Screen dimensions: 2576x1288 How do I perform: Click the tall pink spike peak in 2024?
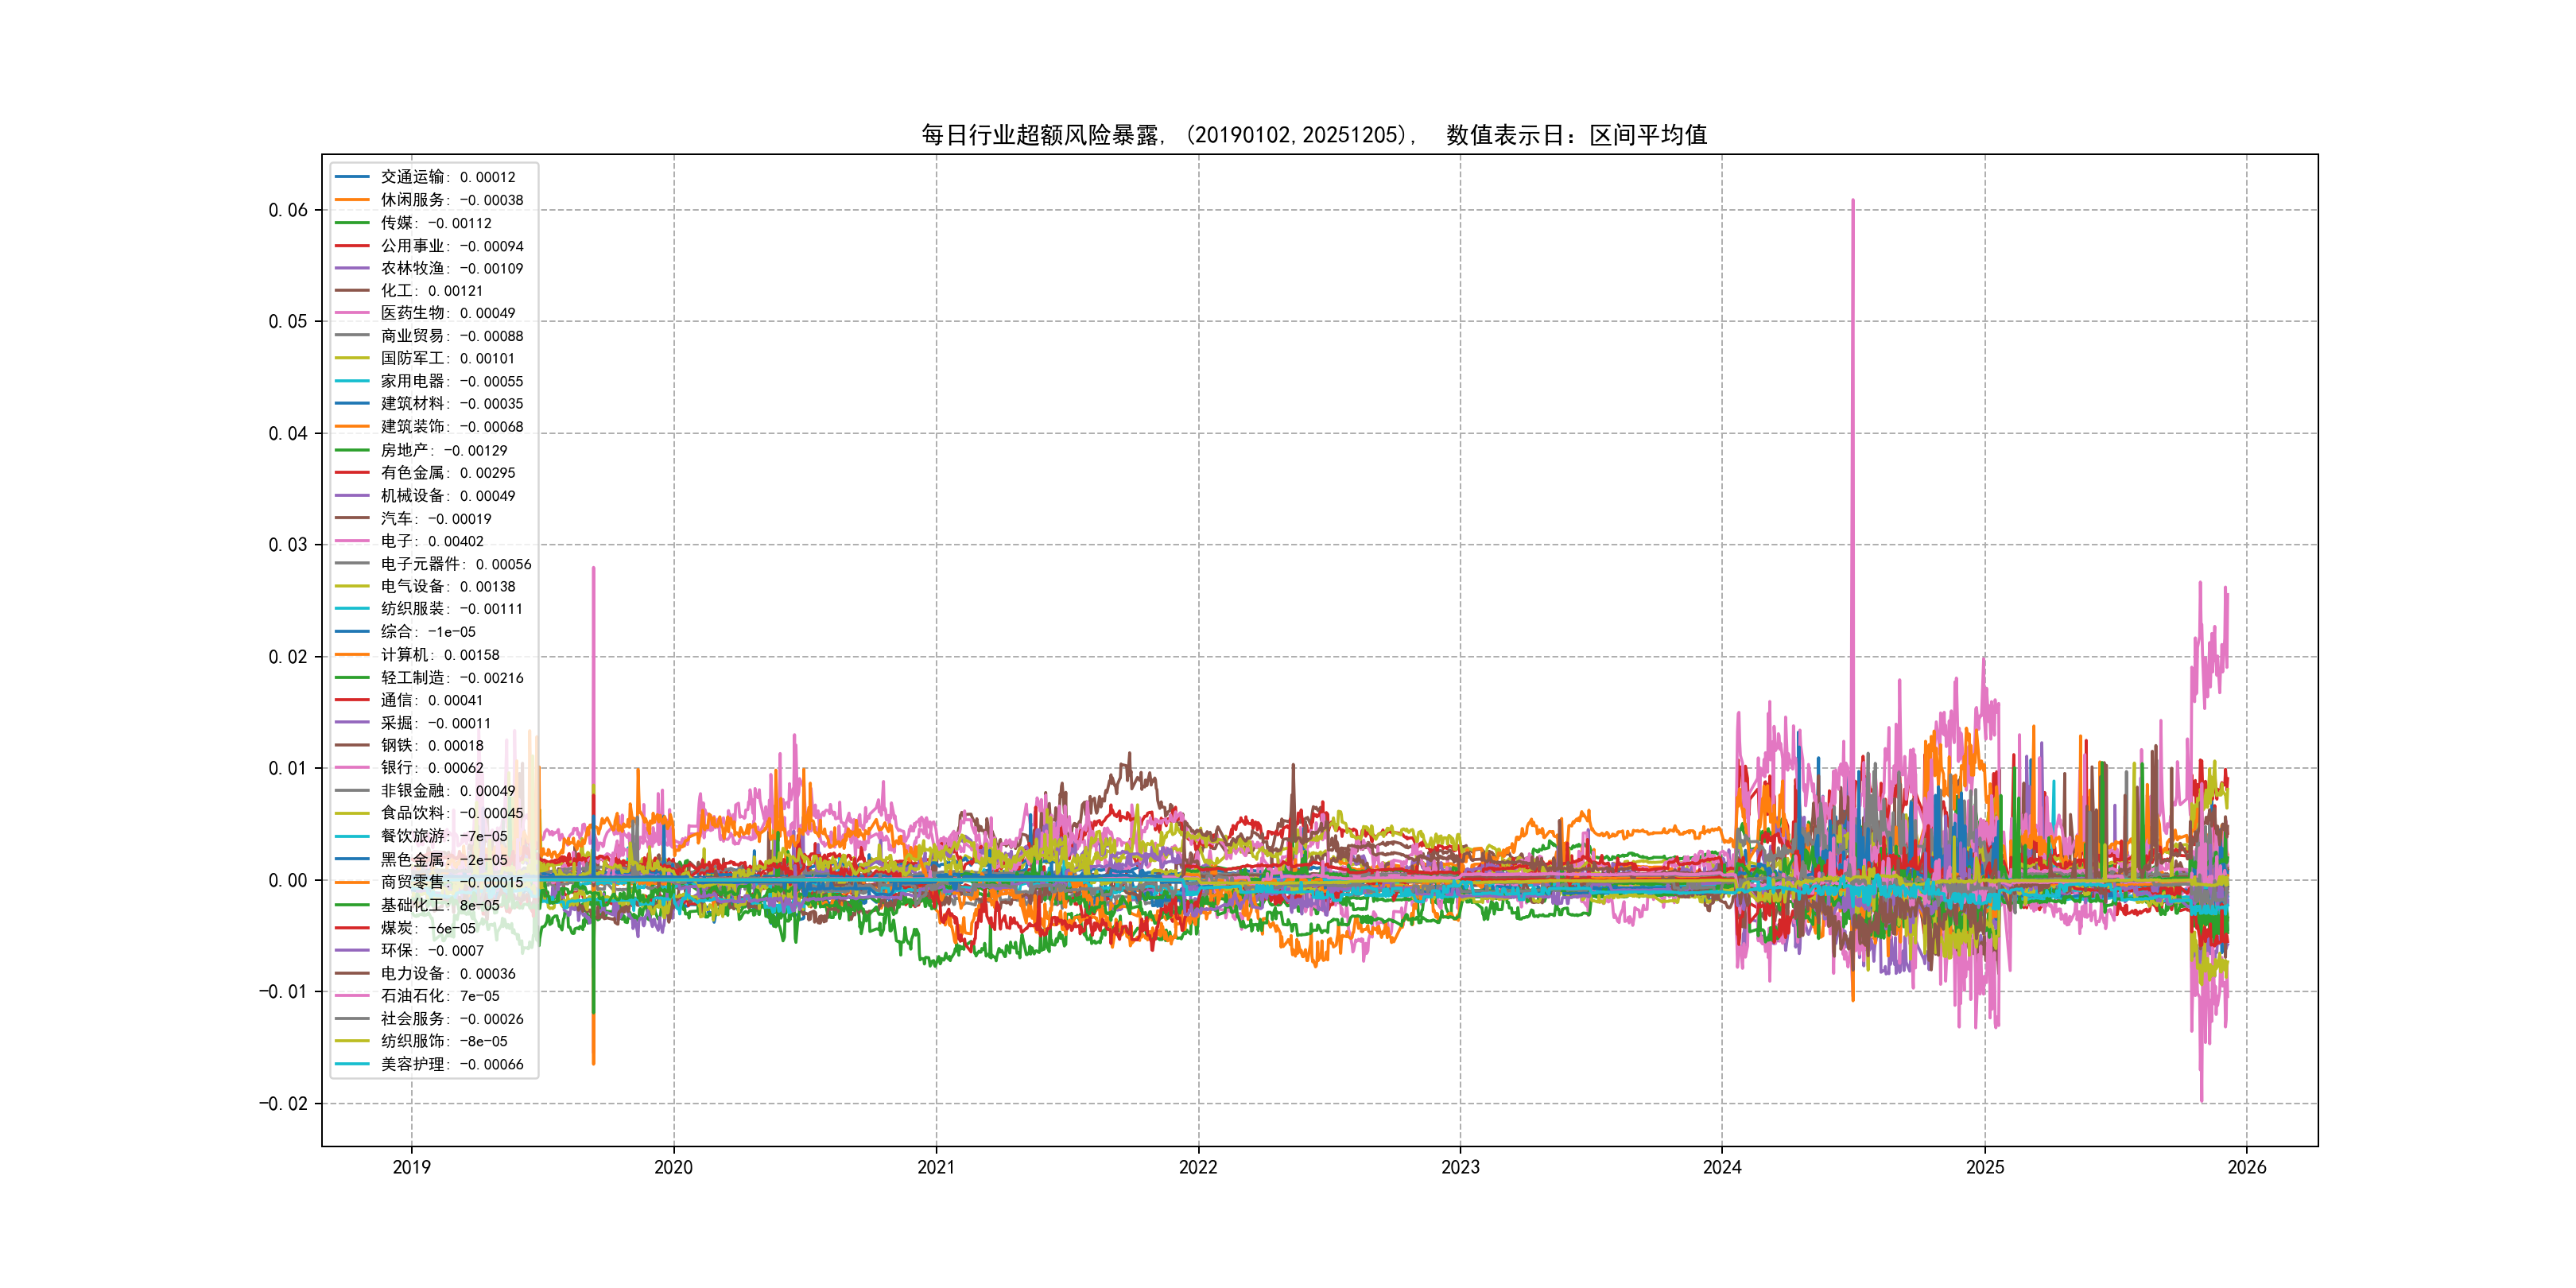pos(1852,201)
